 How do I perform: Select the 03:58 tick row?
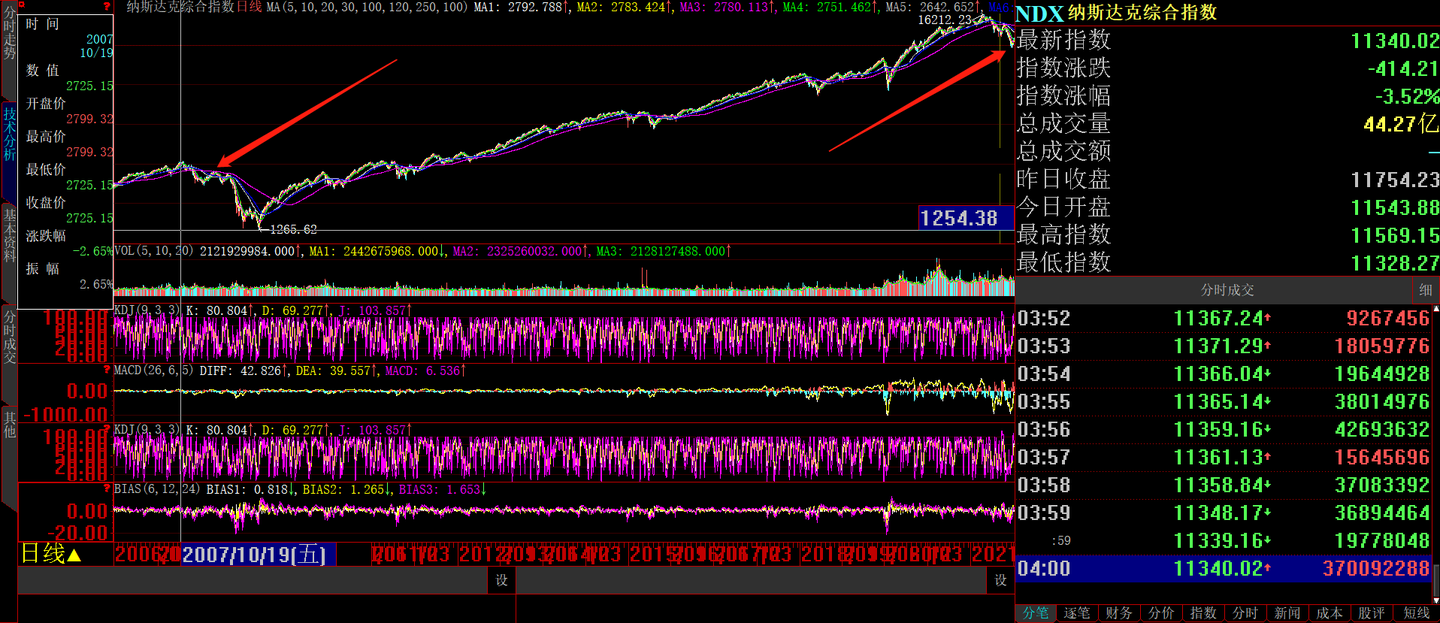pyautogui.click(x=1223, y=485)
